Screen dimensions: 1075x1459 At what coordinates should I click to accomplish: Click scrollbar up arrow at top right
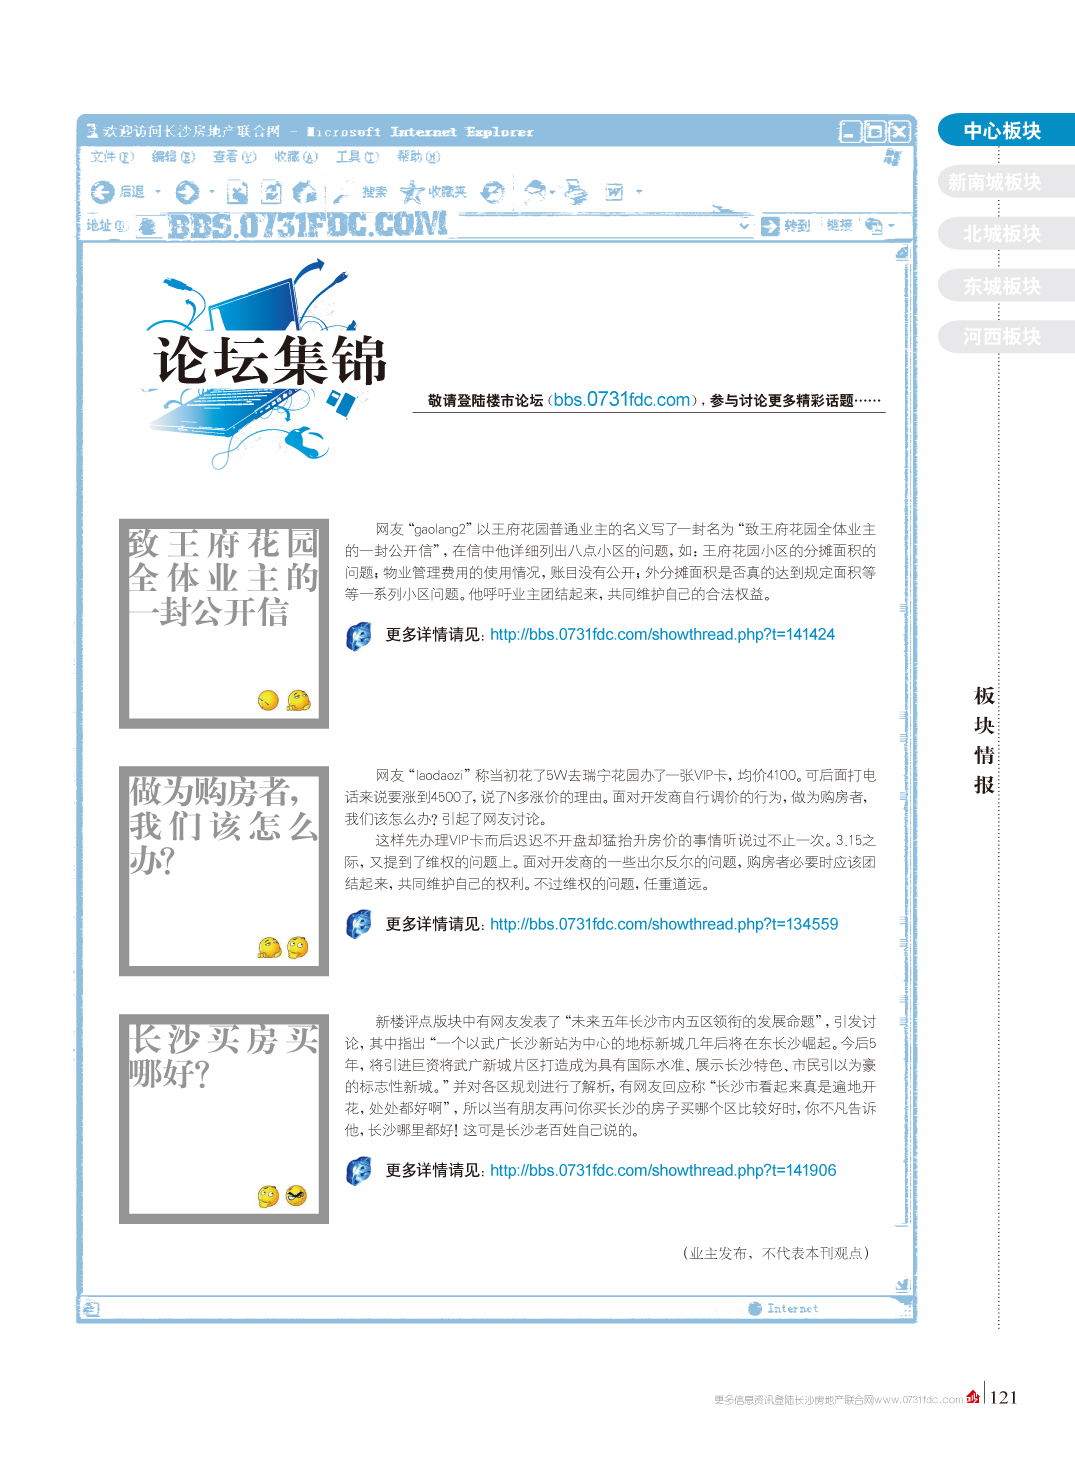(902, 253)
